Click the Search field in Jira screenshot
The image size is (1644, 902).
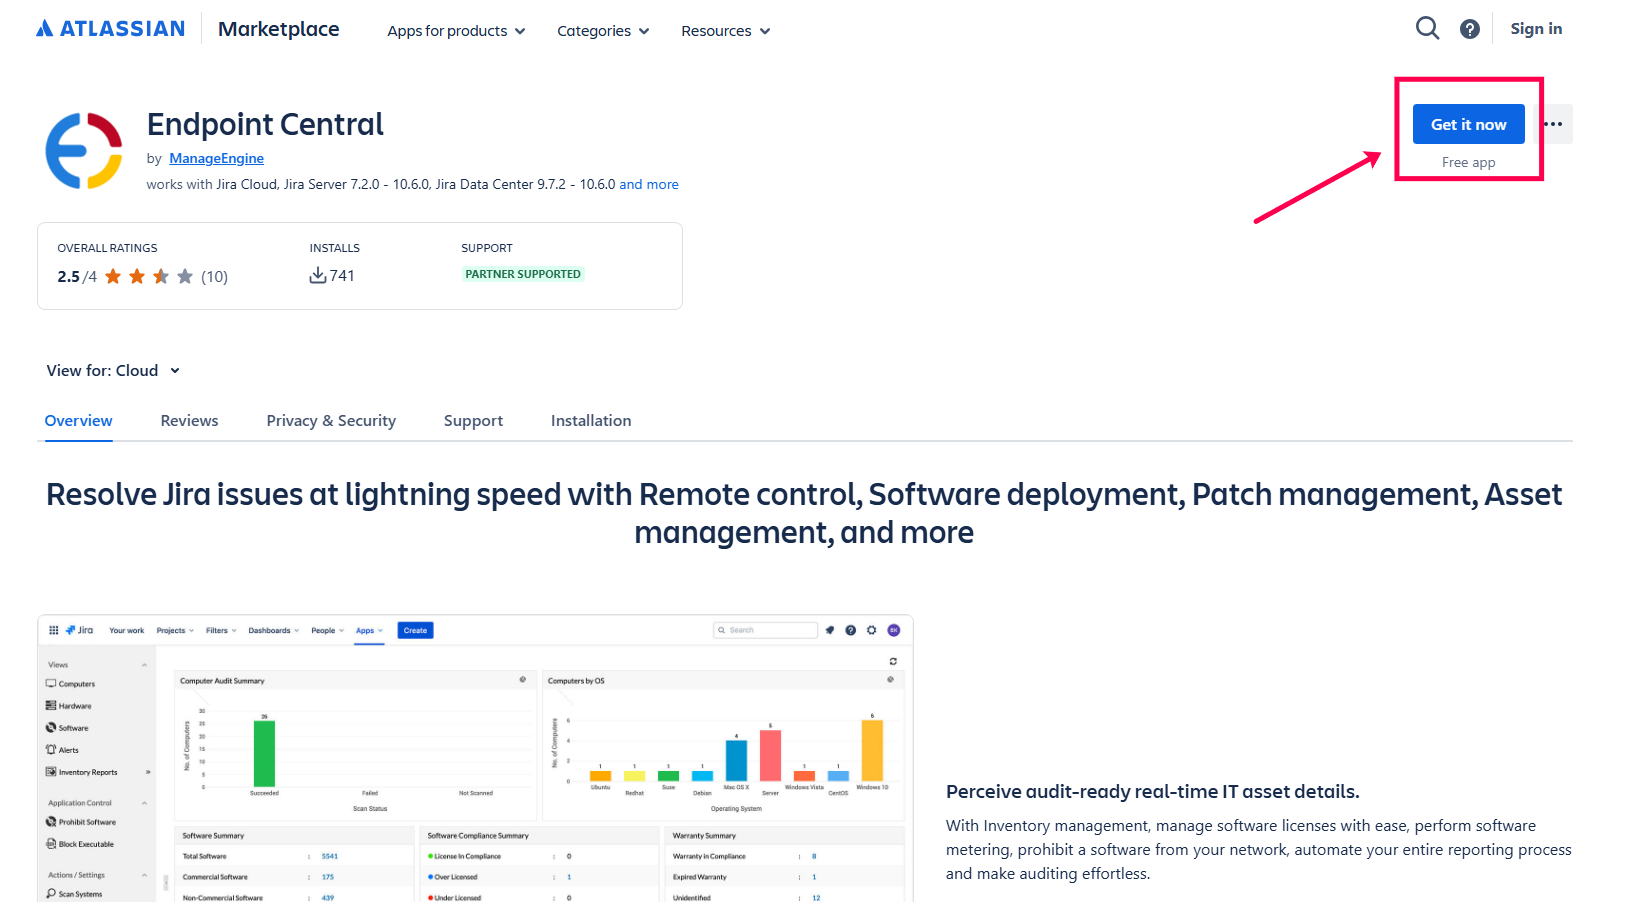765,630
